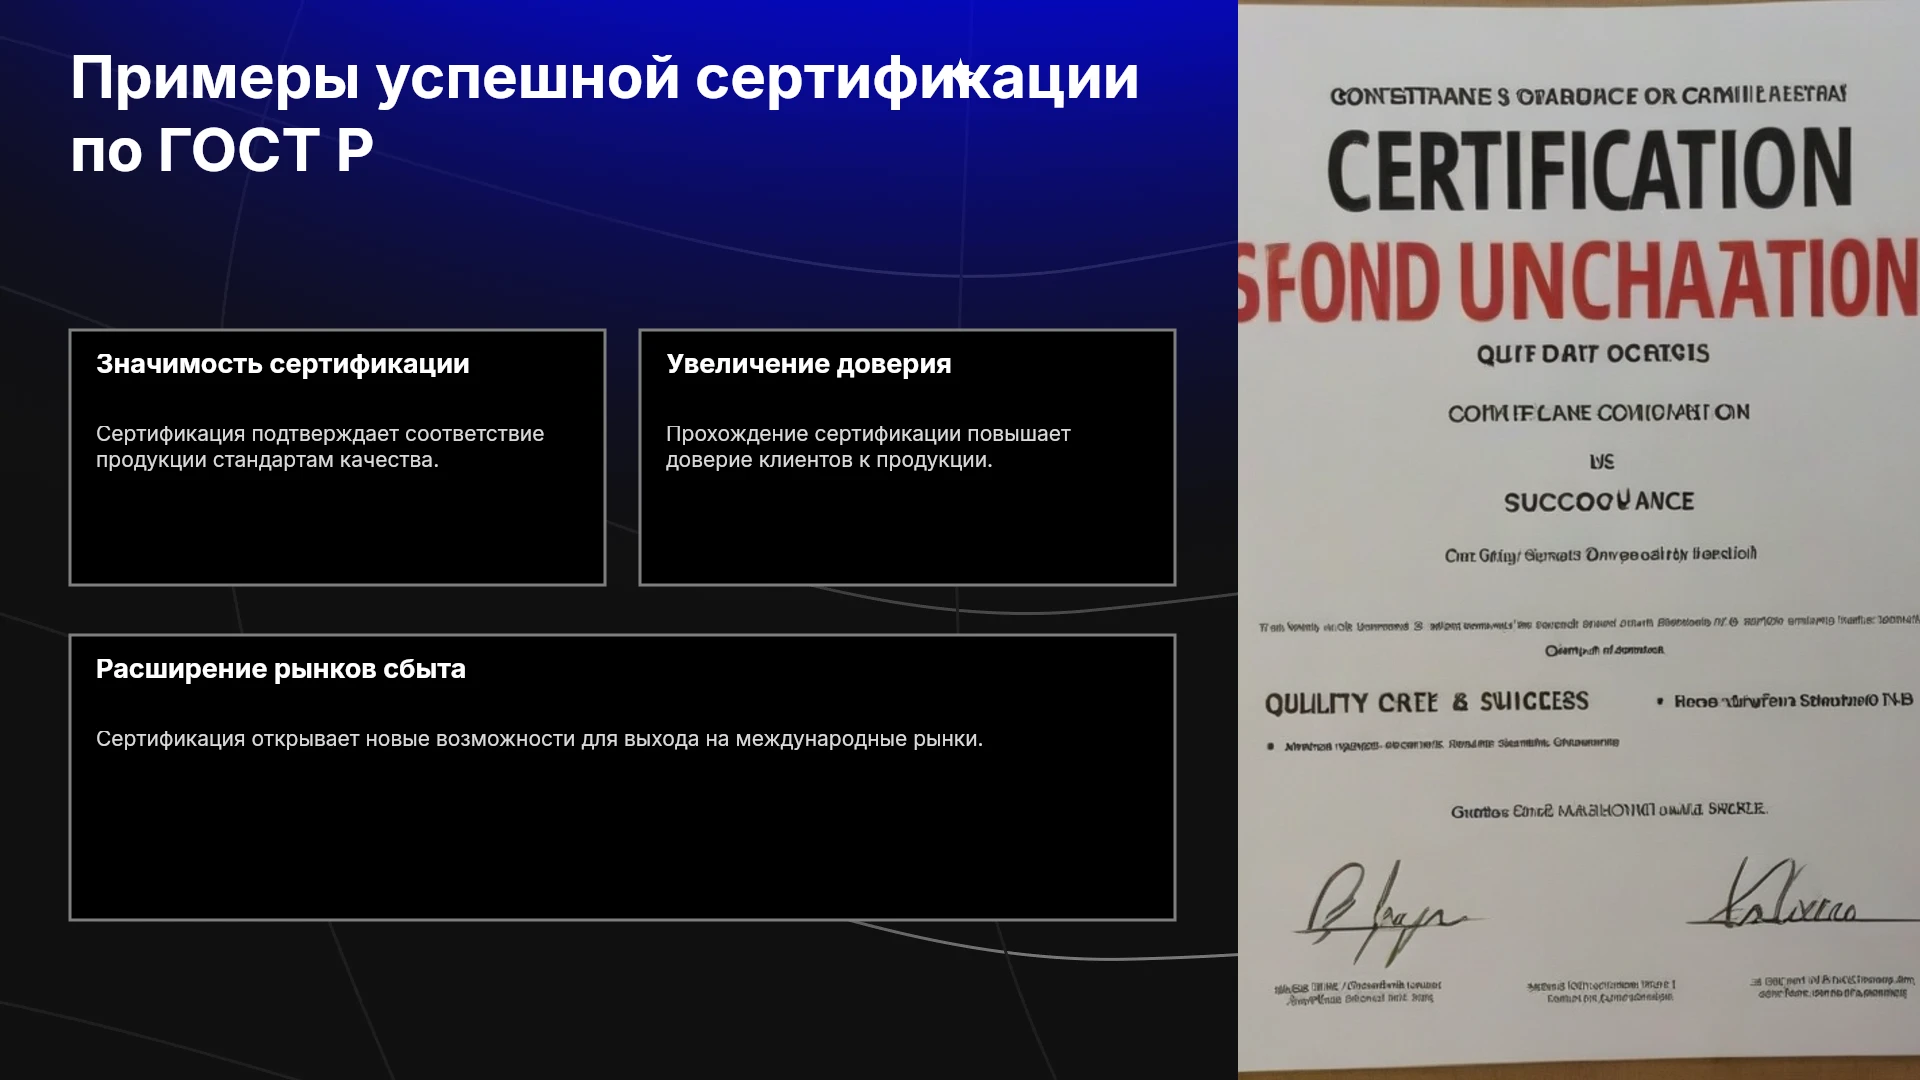
Task: Click 'QULILITY CREE & SUICCESS' line on certificate
Action: pos(1426,702)
